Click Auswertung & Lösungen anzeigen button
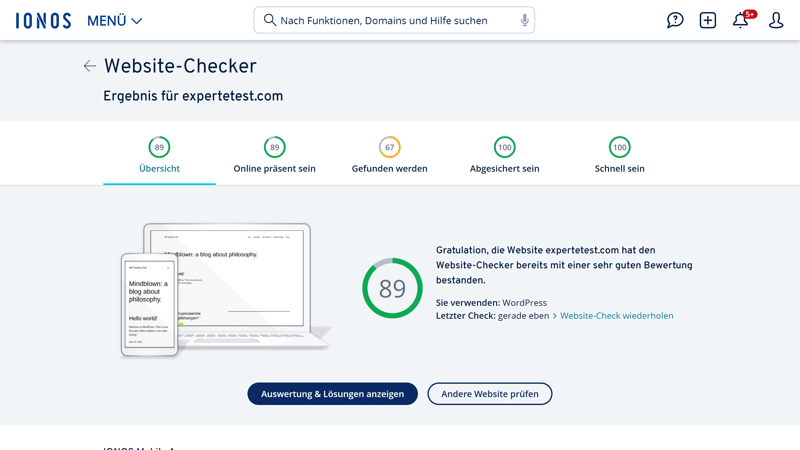The width and height of the screenshot is (800, 450). [333, 394]
